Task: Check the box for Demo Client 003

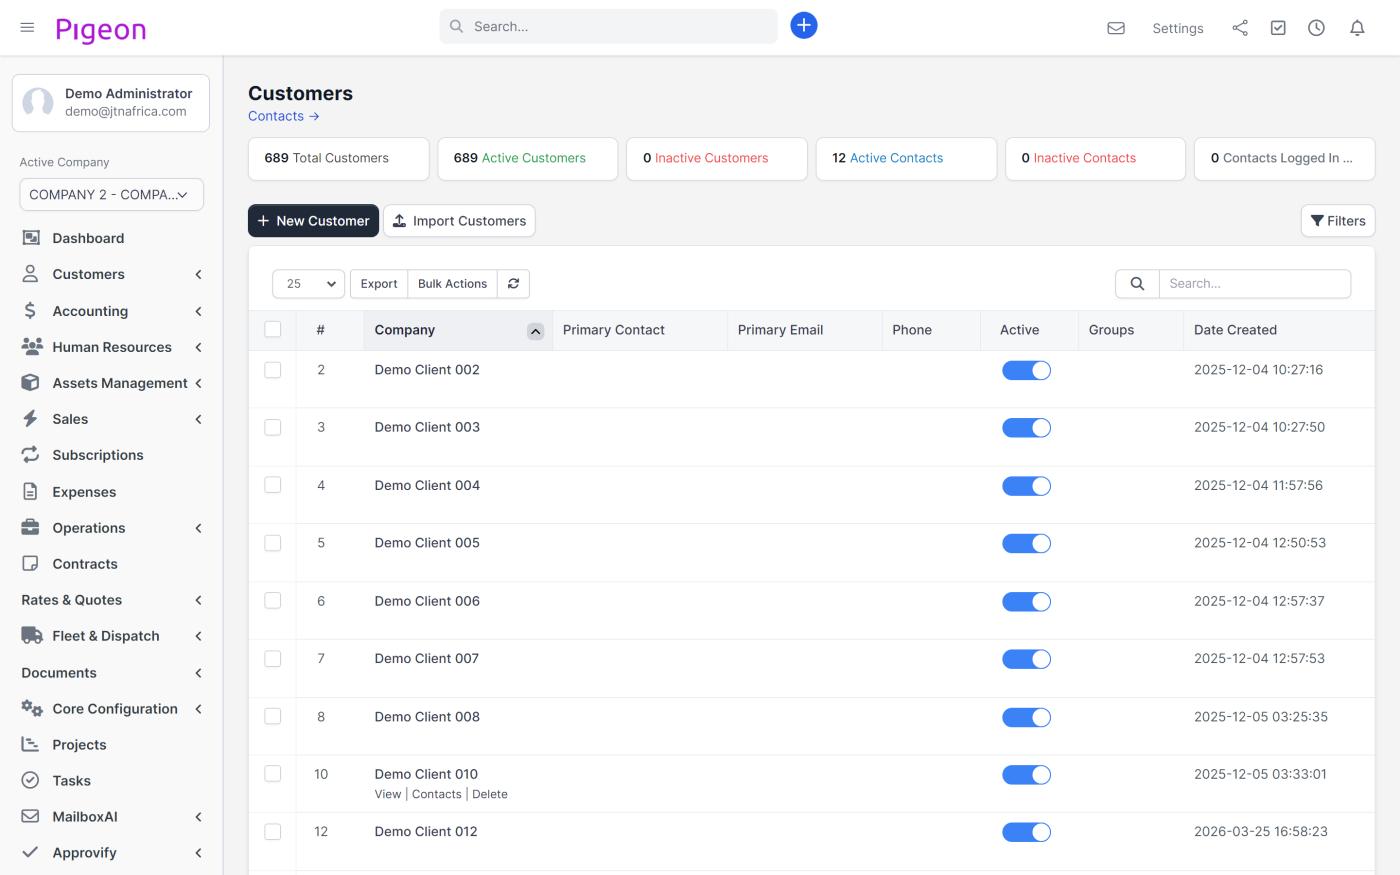Action: coord(273,427)
